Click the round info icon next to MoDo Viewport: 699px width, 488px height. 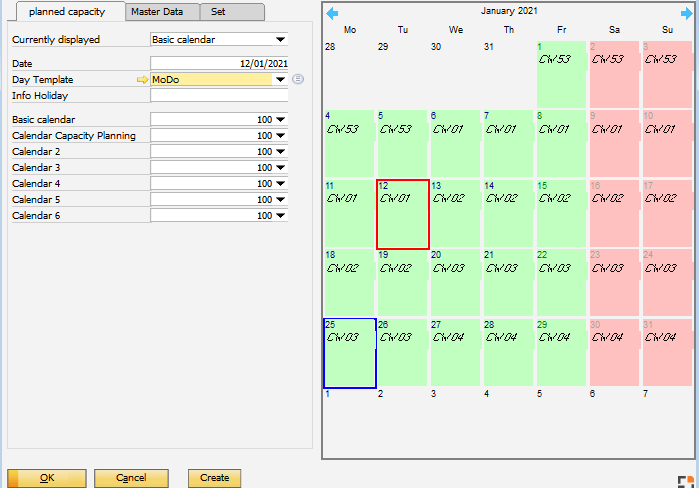tap(298, 80)
